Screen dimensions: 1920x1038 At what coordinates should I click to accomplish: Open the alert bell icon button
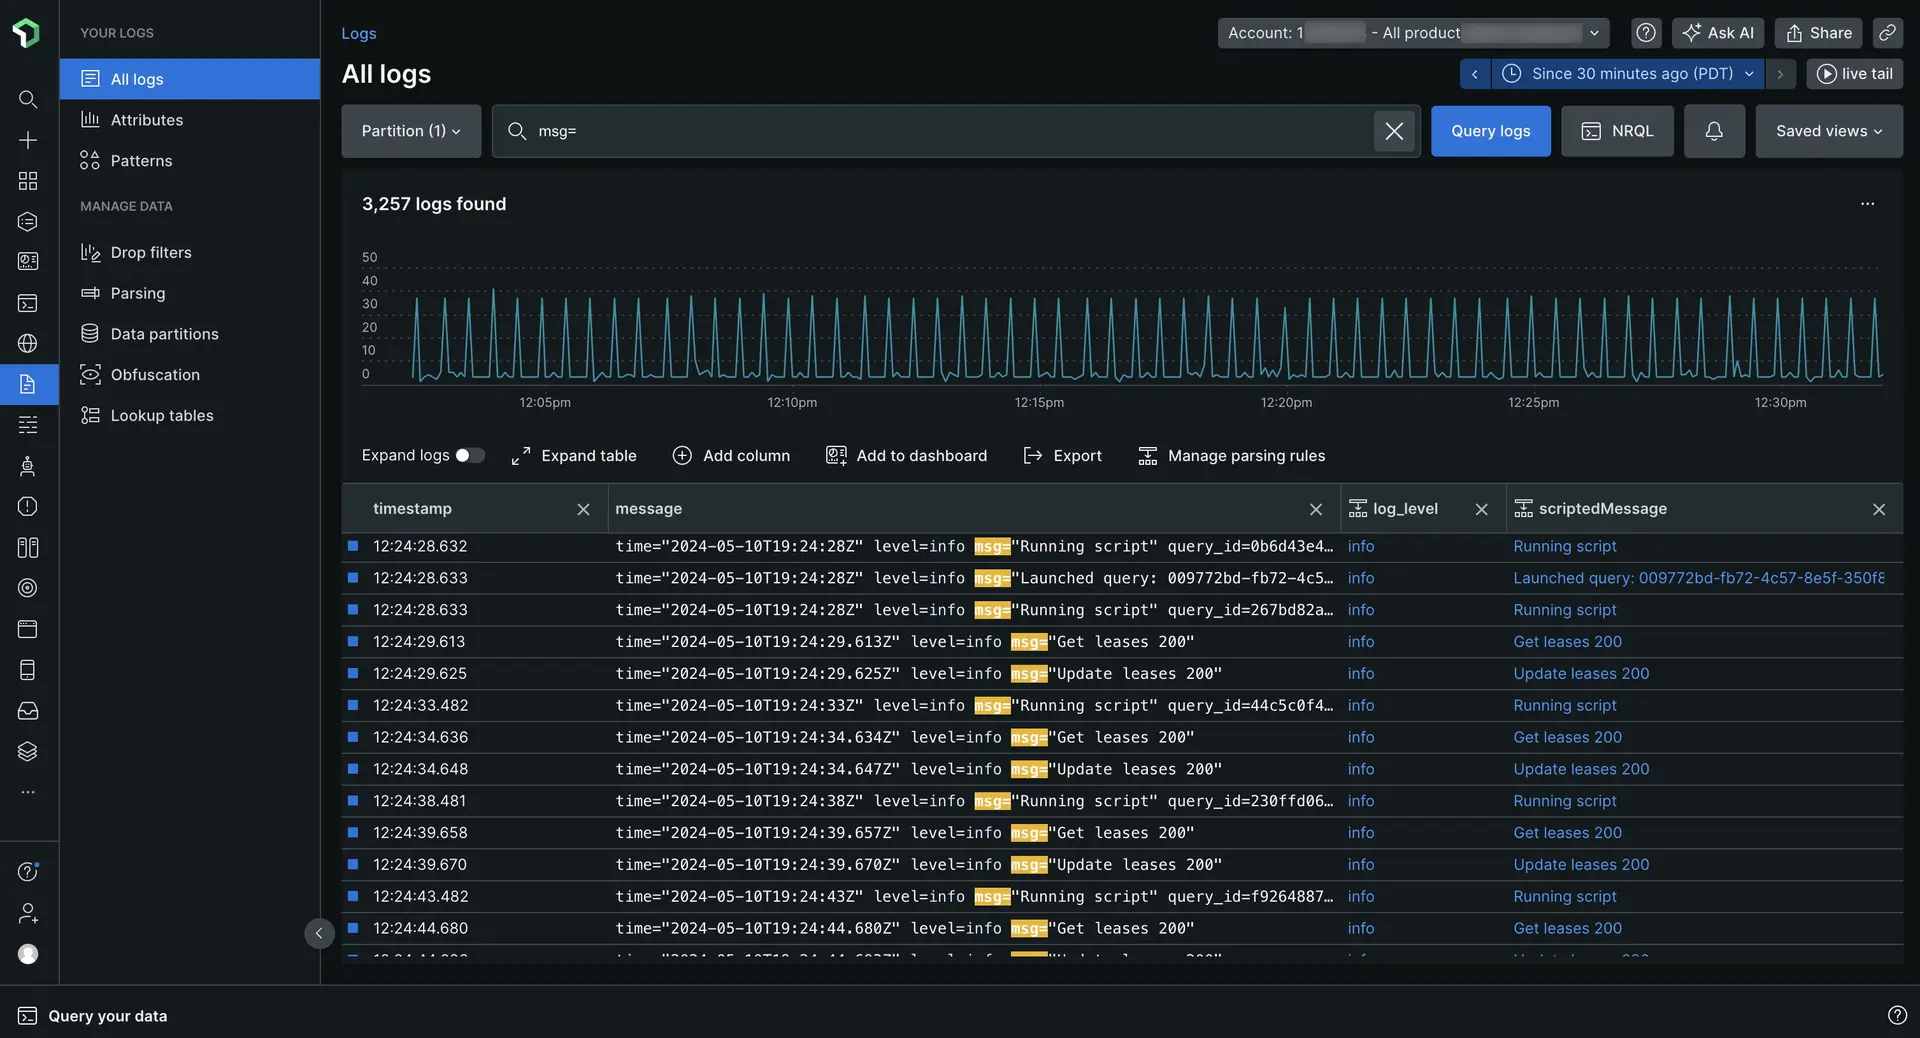tap(1714, 131)
